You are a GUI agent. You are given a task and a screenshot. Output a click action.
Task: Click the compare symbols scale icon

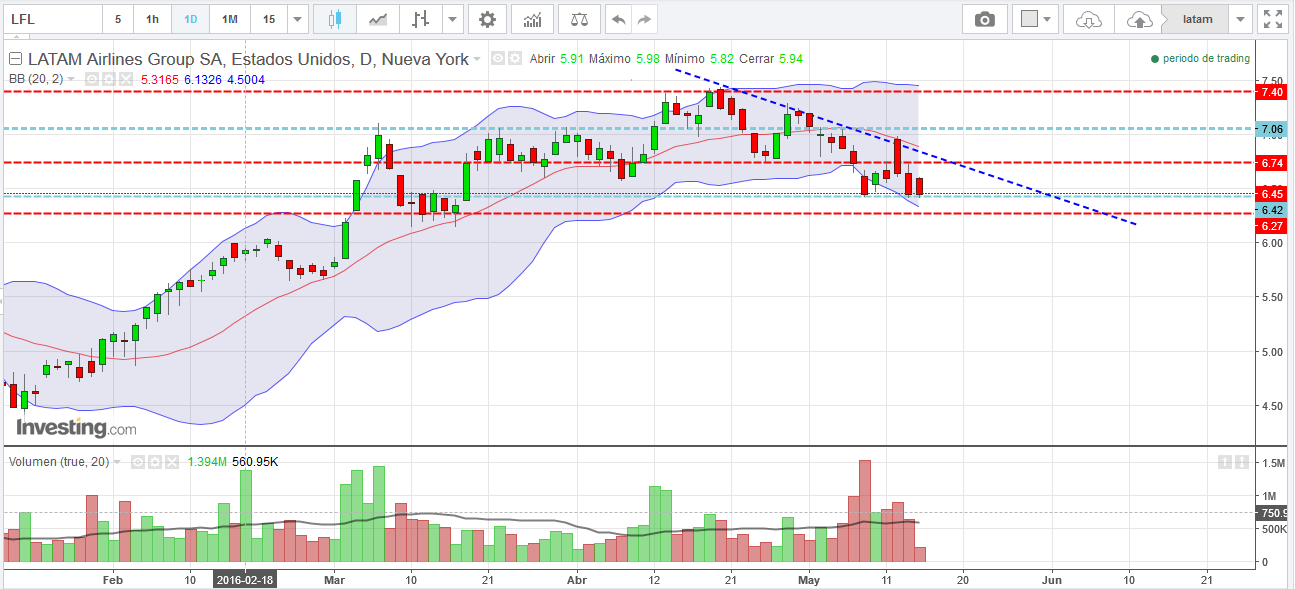(x=579, y=19)
